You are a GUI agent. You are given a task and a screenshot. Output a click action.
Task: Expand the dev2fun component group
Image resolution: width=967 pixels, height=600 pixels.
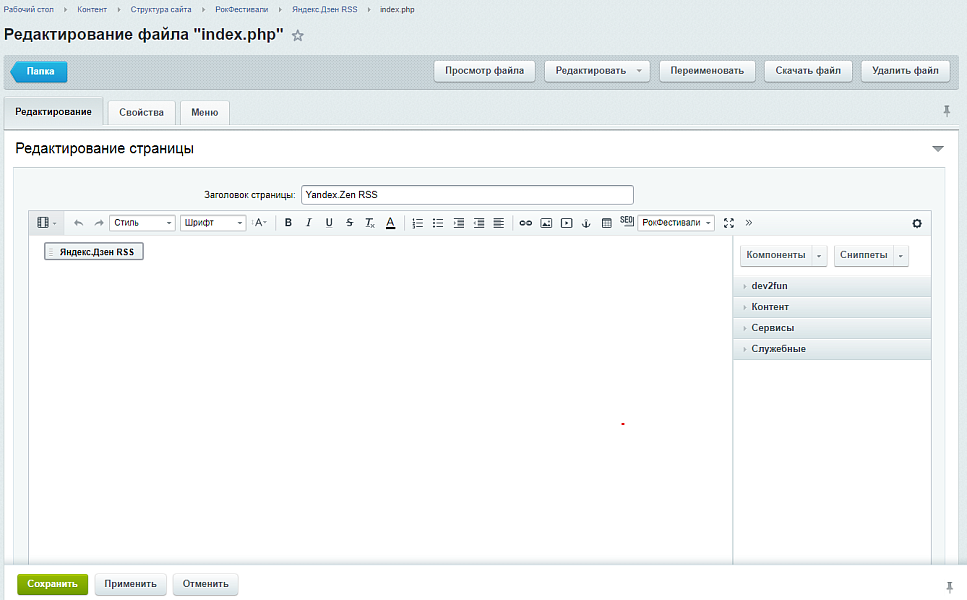769,286
